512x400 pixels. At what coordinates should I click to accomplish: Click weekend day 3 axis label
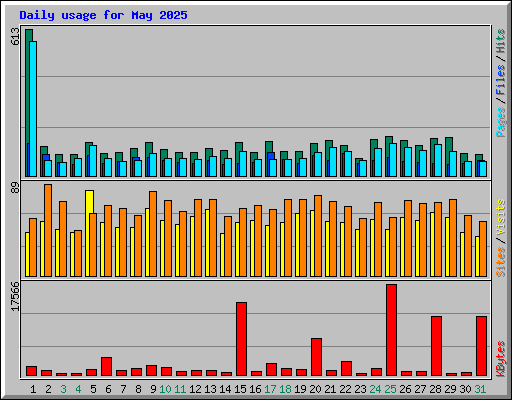63,389
